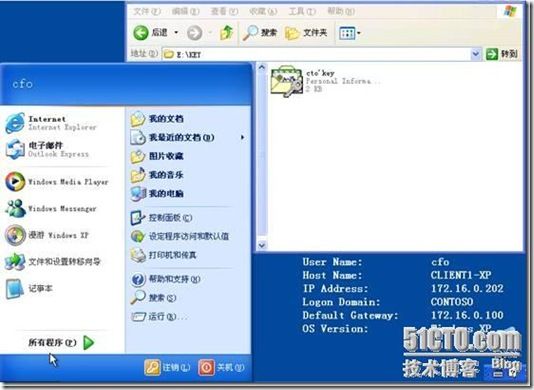Open 控制面板 Control Panel
This screenshot has width=534, height=390.
coord(162,218)
